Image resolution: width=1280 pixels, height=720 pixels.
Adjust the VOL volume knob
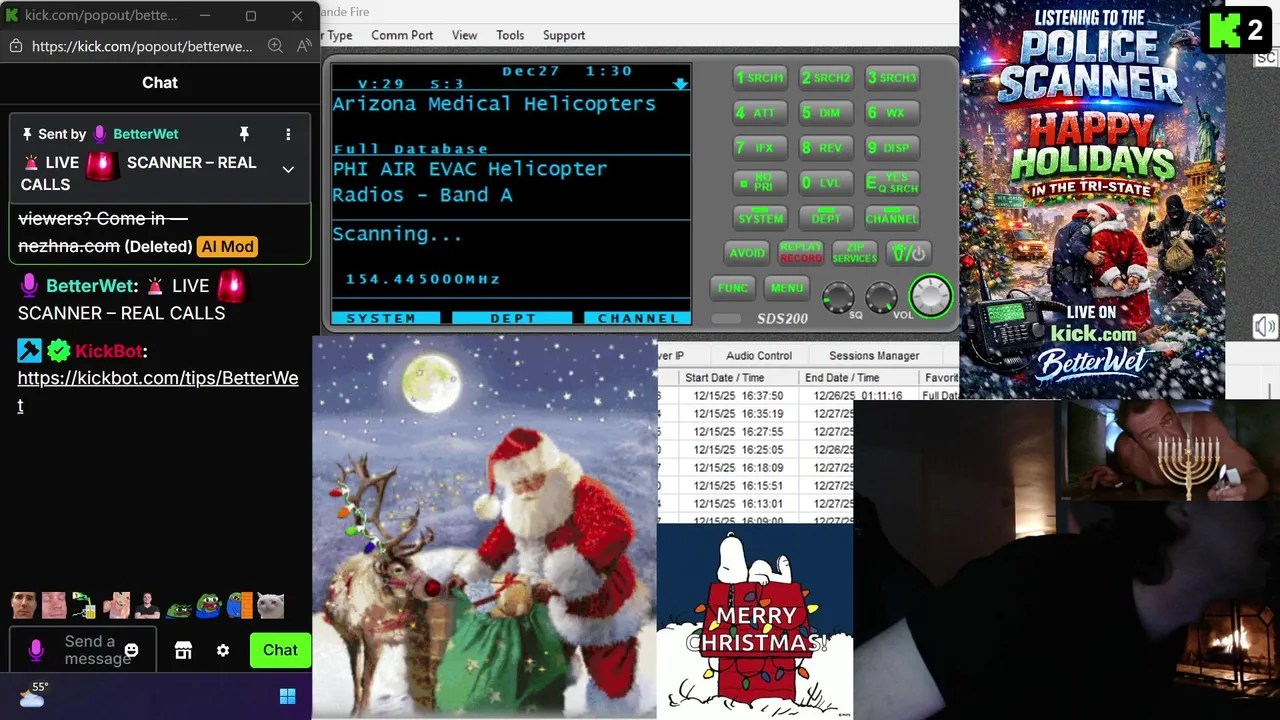coord(881,297)
